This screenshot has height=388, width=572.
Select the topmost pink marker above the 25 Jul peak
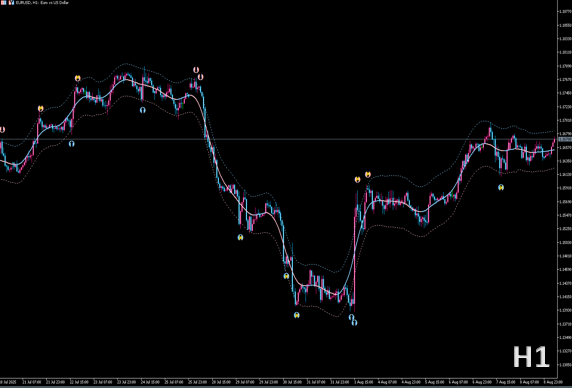(196, 70)
